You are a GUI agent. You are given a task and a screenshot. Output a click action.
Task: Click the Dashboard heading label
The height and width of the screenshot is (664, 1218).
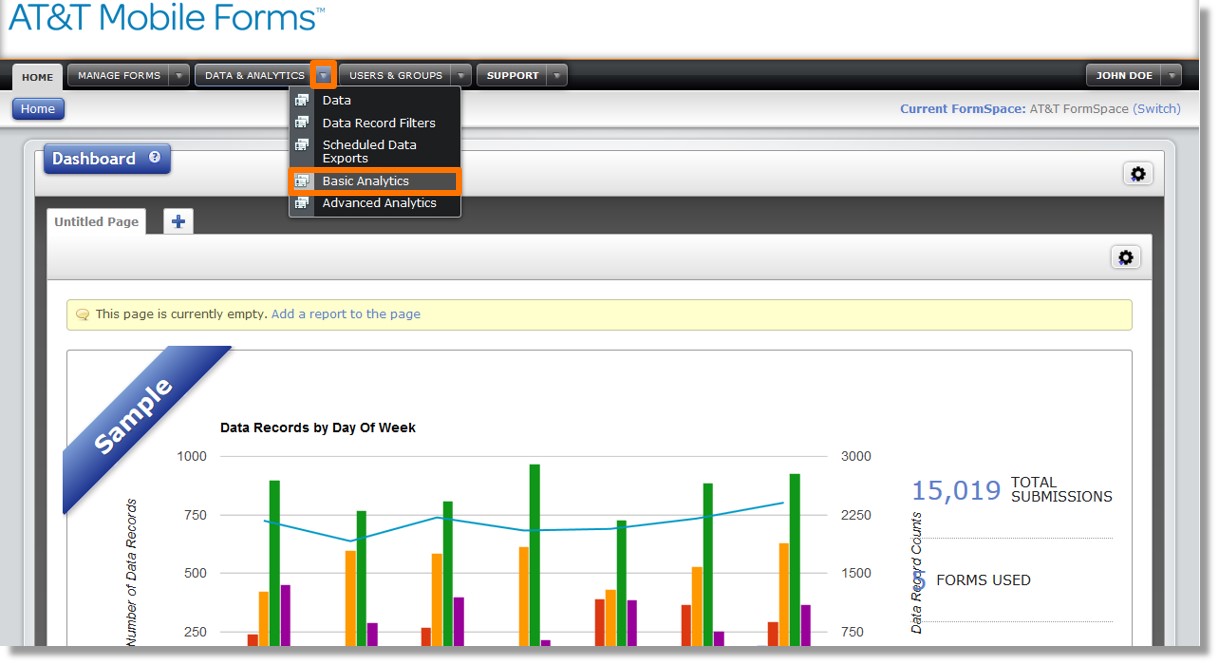(94, 158)
